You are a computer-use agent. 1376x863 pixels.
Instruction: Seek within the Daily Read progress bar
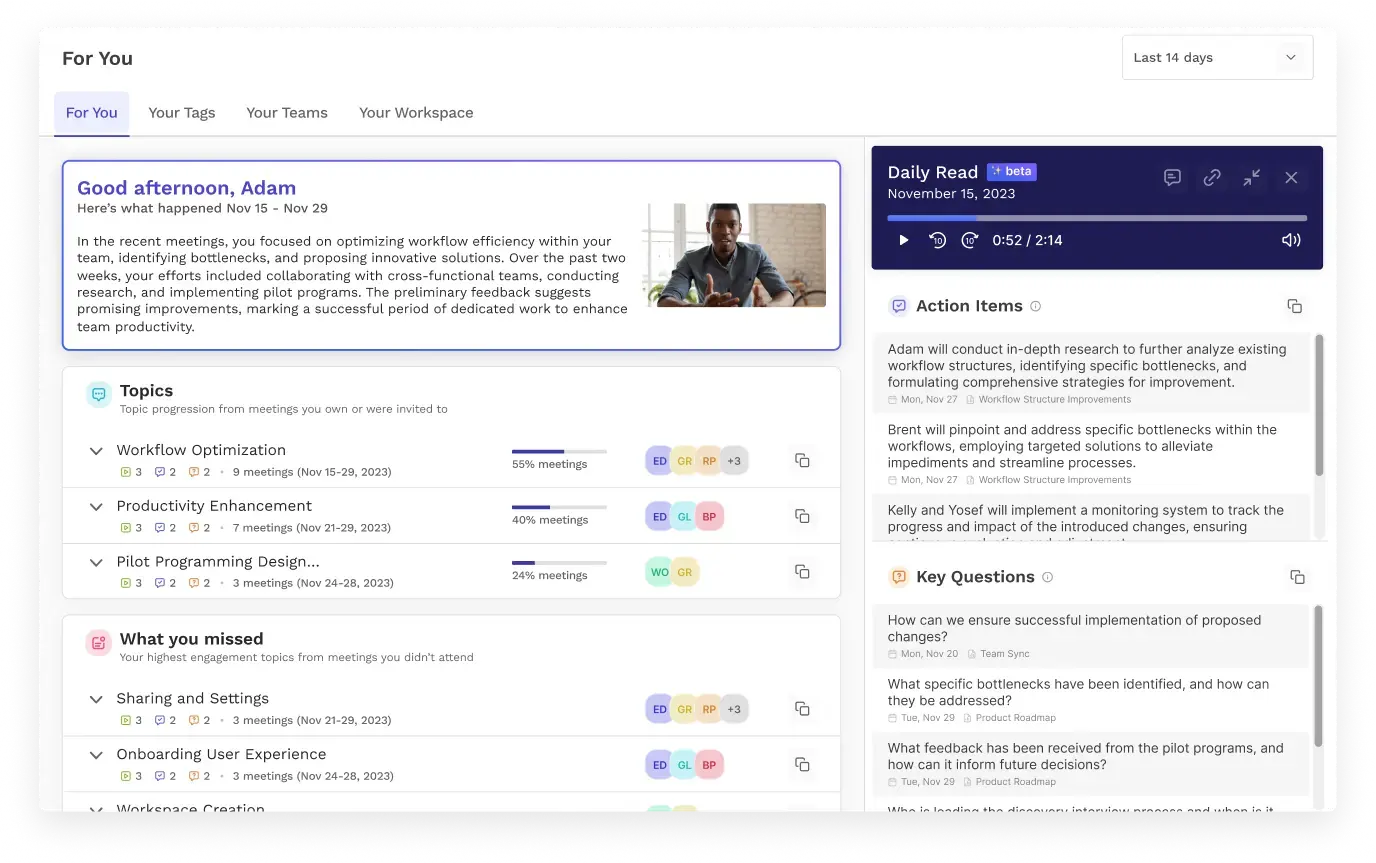click(1097, 217)
